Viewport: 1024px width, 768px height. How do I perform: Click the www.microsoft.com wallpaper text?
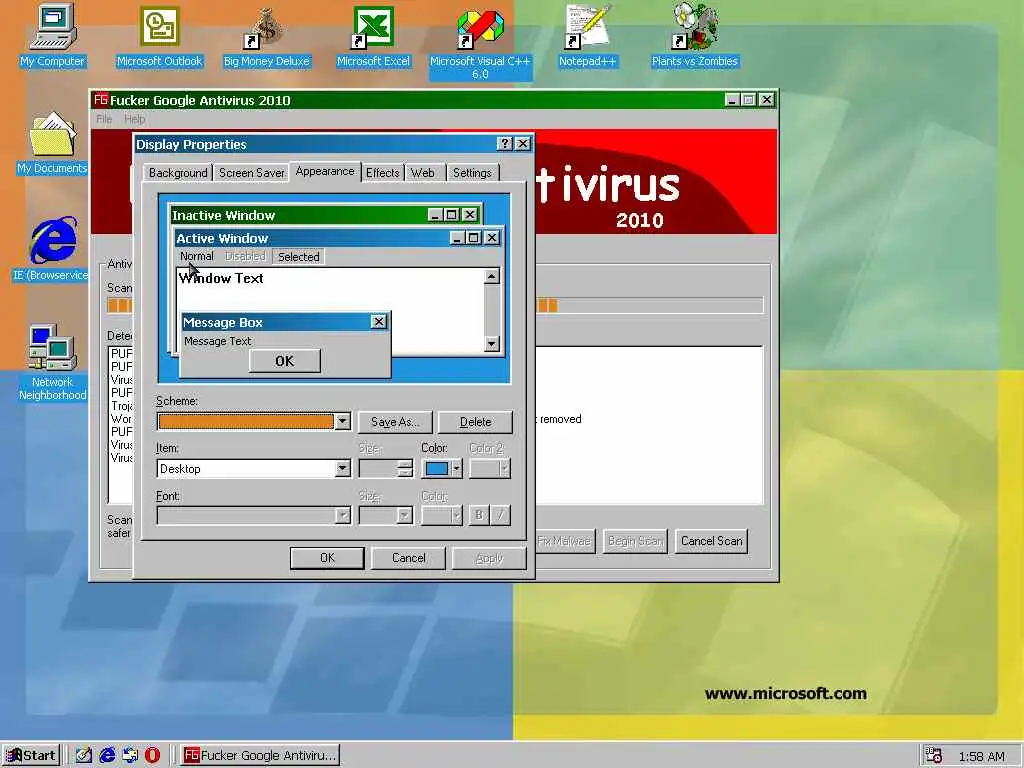tap(786, 694)
